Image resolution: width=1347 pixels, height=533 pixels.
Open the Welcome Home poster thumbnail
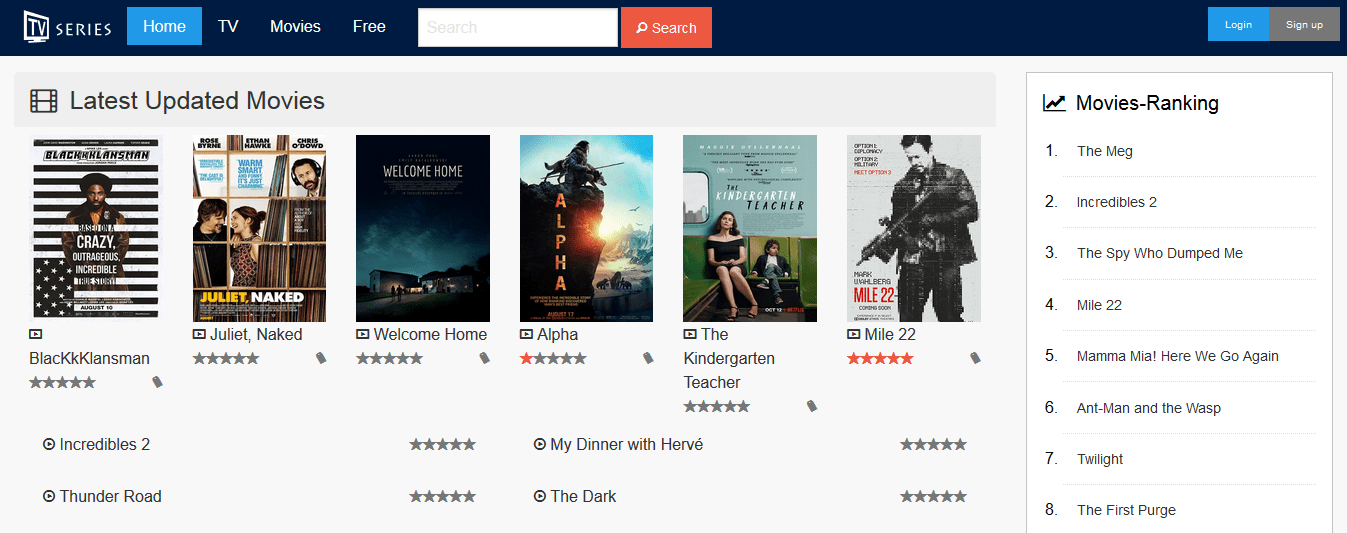click(x=423, y=228)
